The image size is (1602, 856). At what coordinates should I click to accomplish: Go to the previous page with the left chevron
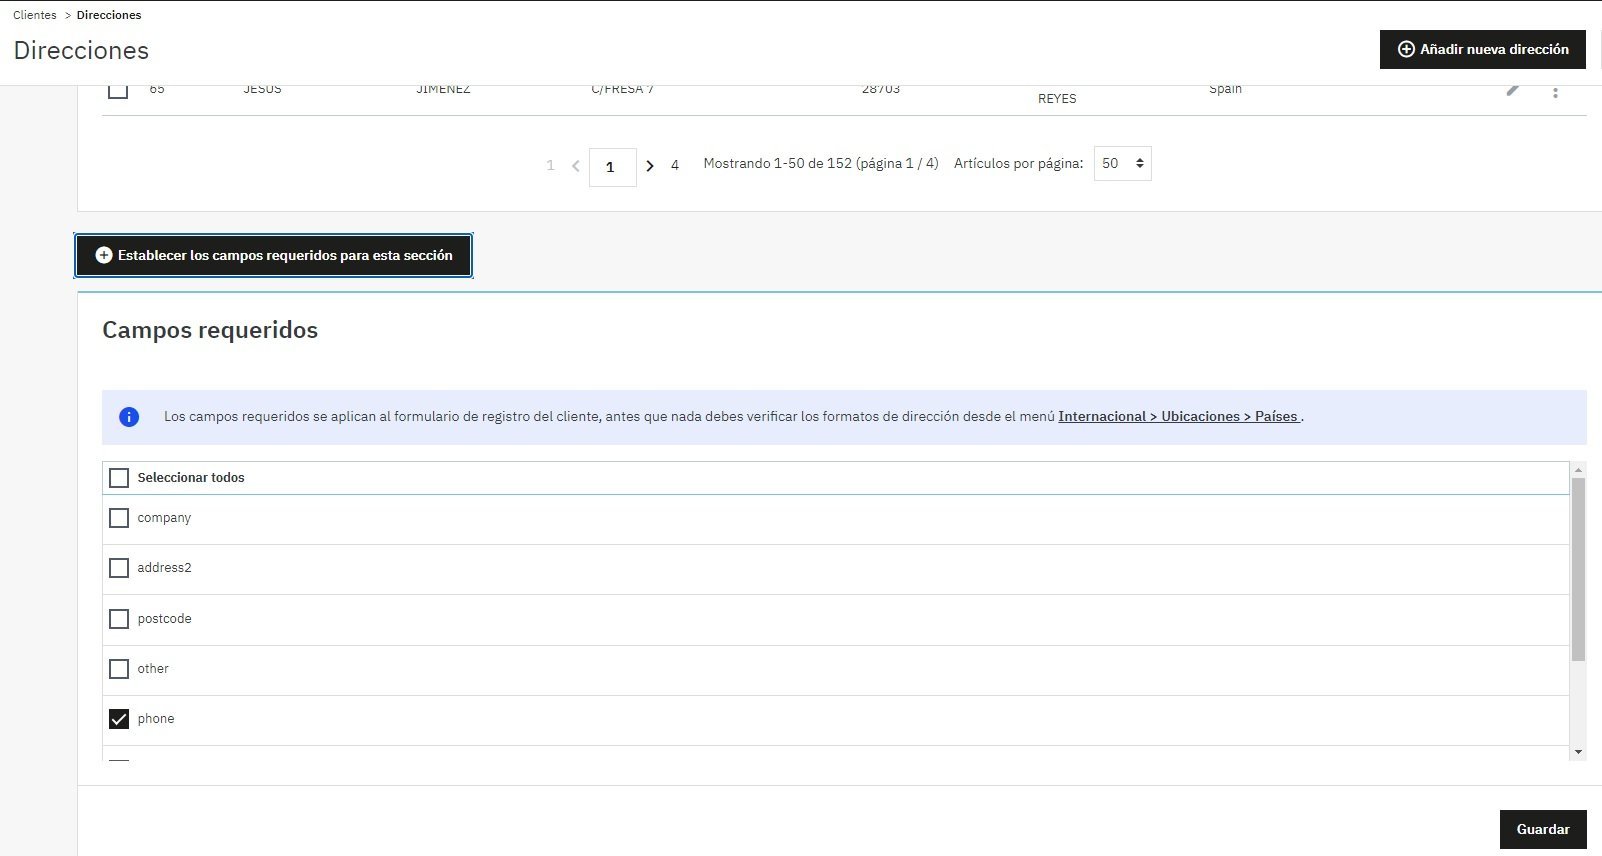tap(576, 166)
